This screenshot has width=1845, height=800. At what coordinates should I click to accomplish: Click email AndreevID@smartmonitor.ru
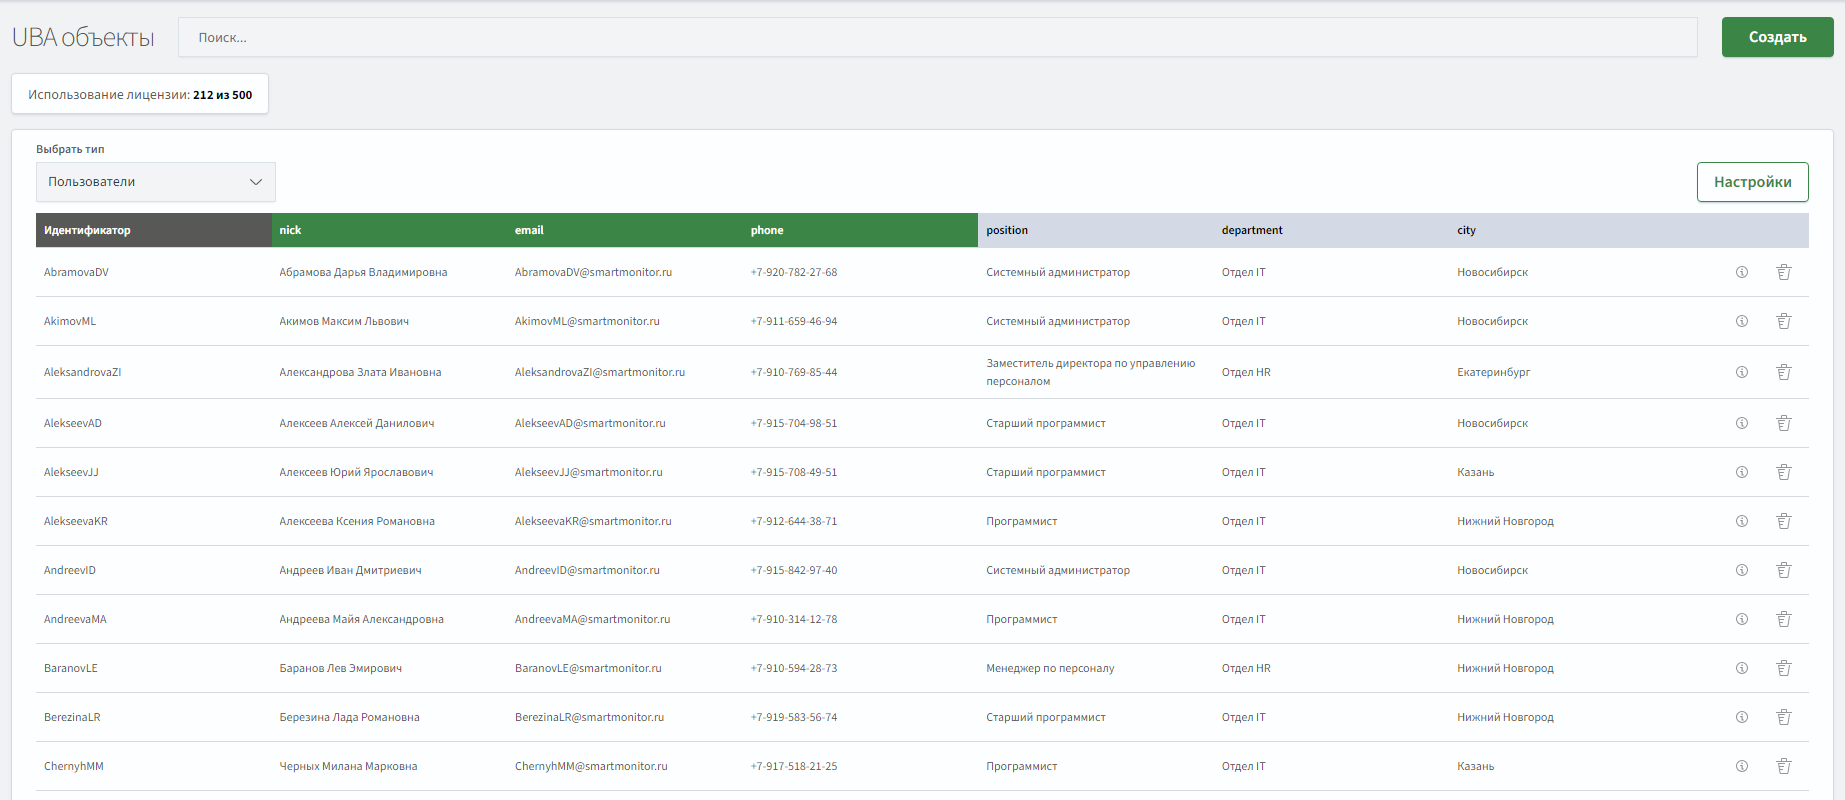pyautogui.click(x=587, y=570)
